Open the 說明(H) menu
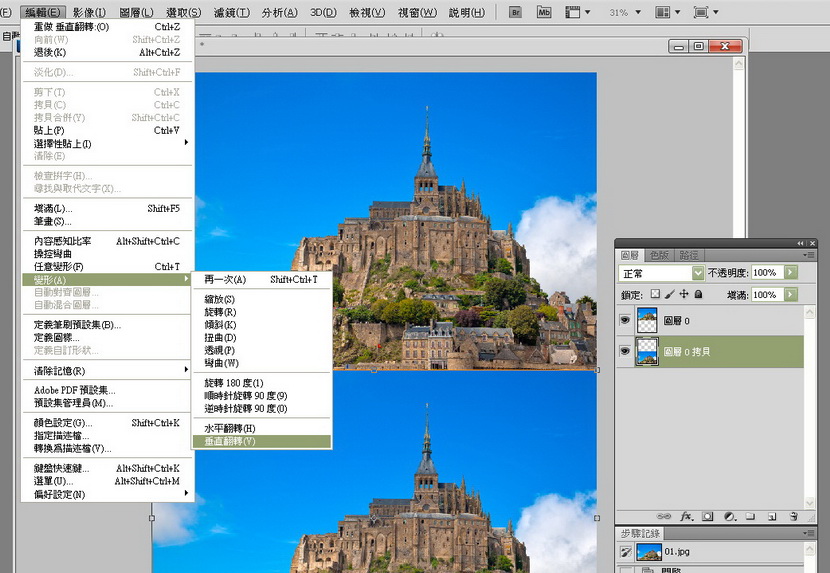This screenshot has height=573, width=830. point(466,12)
